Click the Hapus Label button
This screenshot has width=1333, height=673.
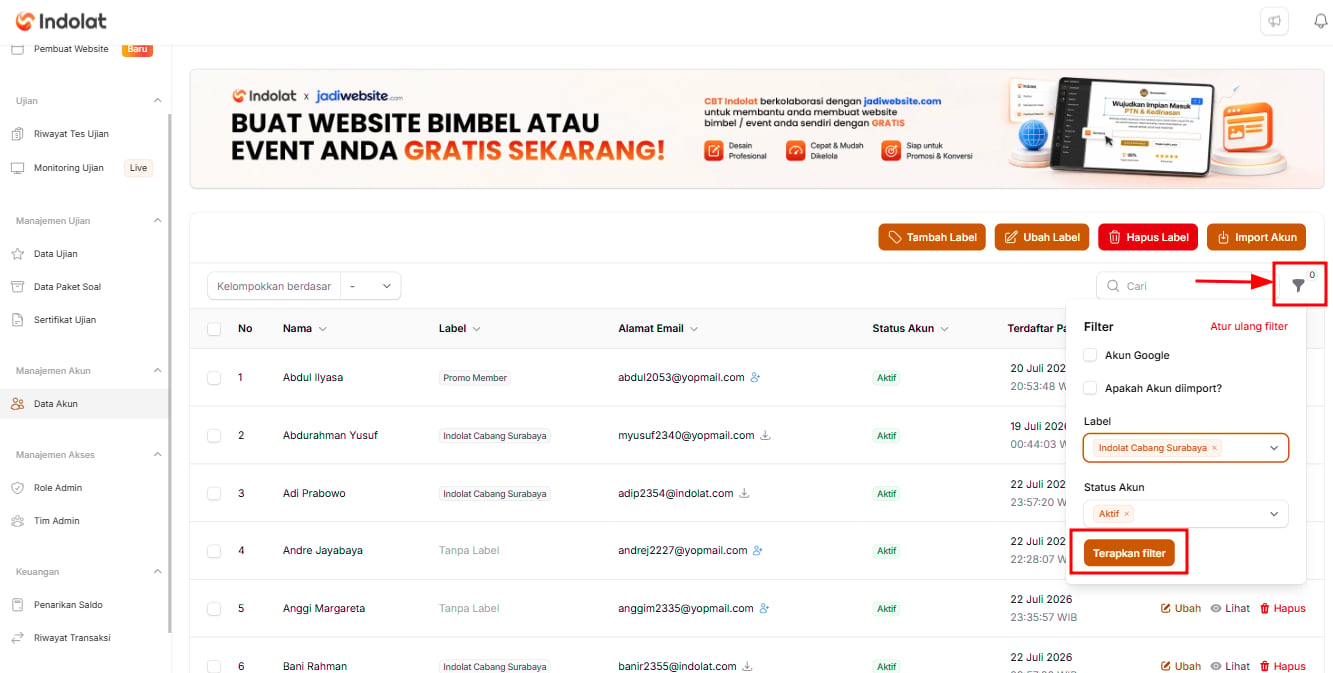tap(1148, 237)
